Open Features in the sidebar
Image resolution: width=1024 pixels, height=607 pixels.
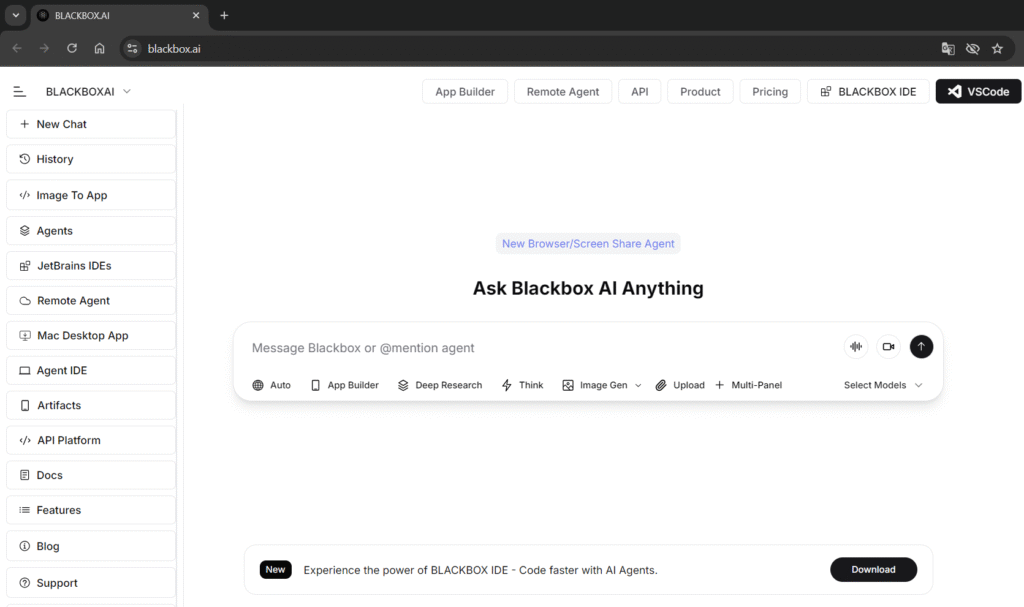[x=91, y=510]
